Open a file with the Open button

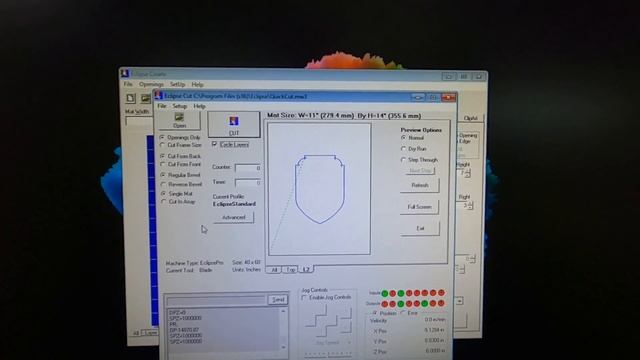point(180,121)
